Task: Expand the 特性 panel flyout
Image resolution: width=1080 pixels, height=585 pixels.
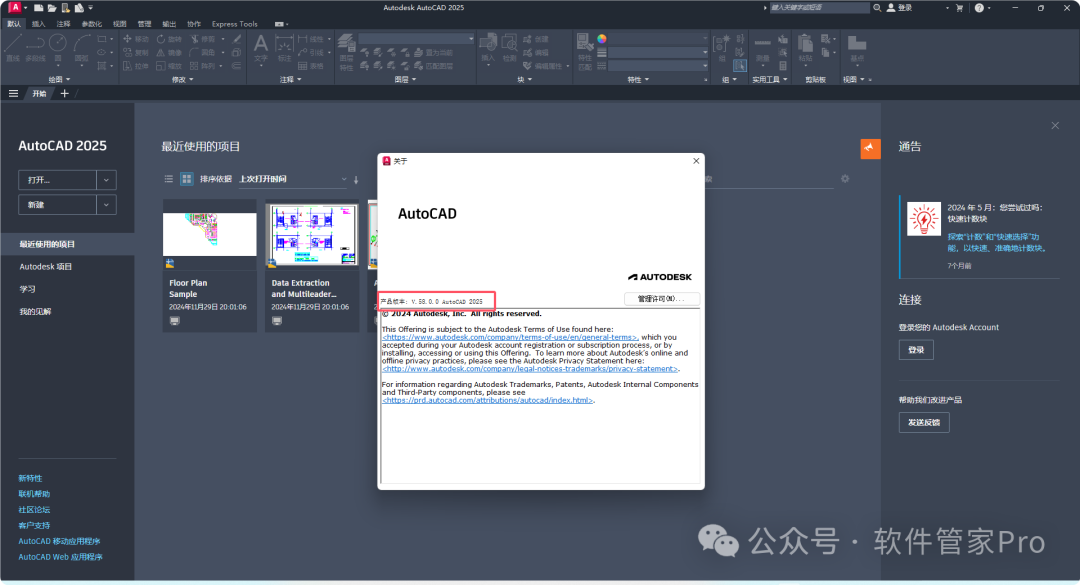Action: [638, 79]
